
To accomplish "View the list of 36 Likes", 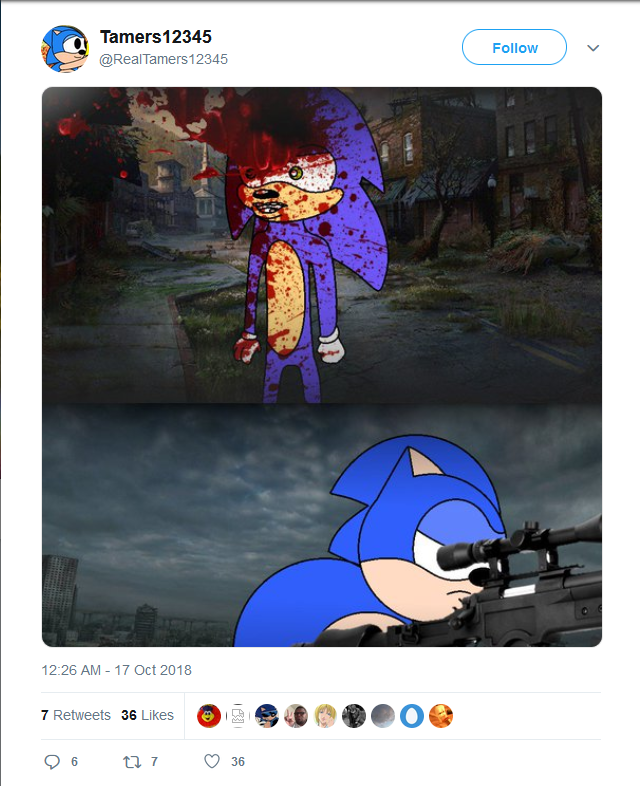I will 147,715.
